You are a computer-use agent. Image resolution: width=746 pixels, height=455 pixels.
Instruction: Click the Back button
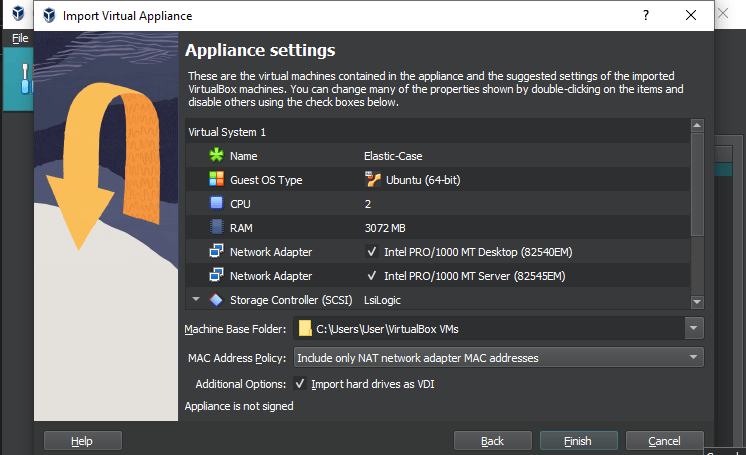(x=492, y=441)
